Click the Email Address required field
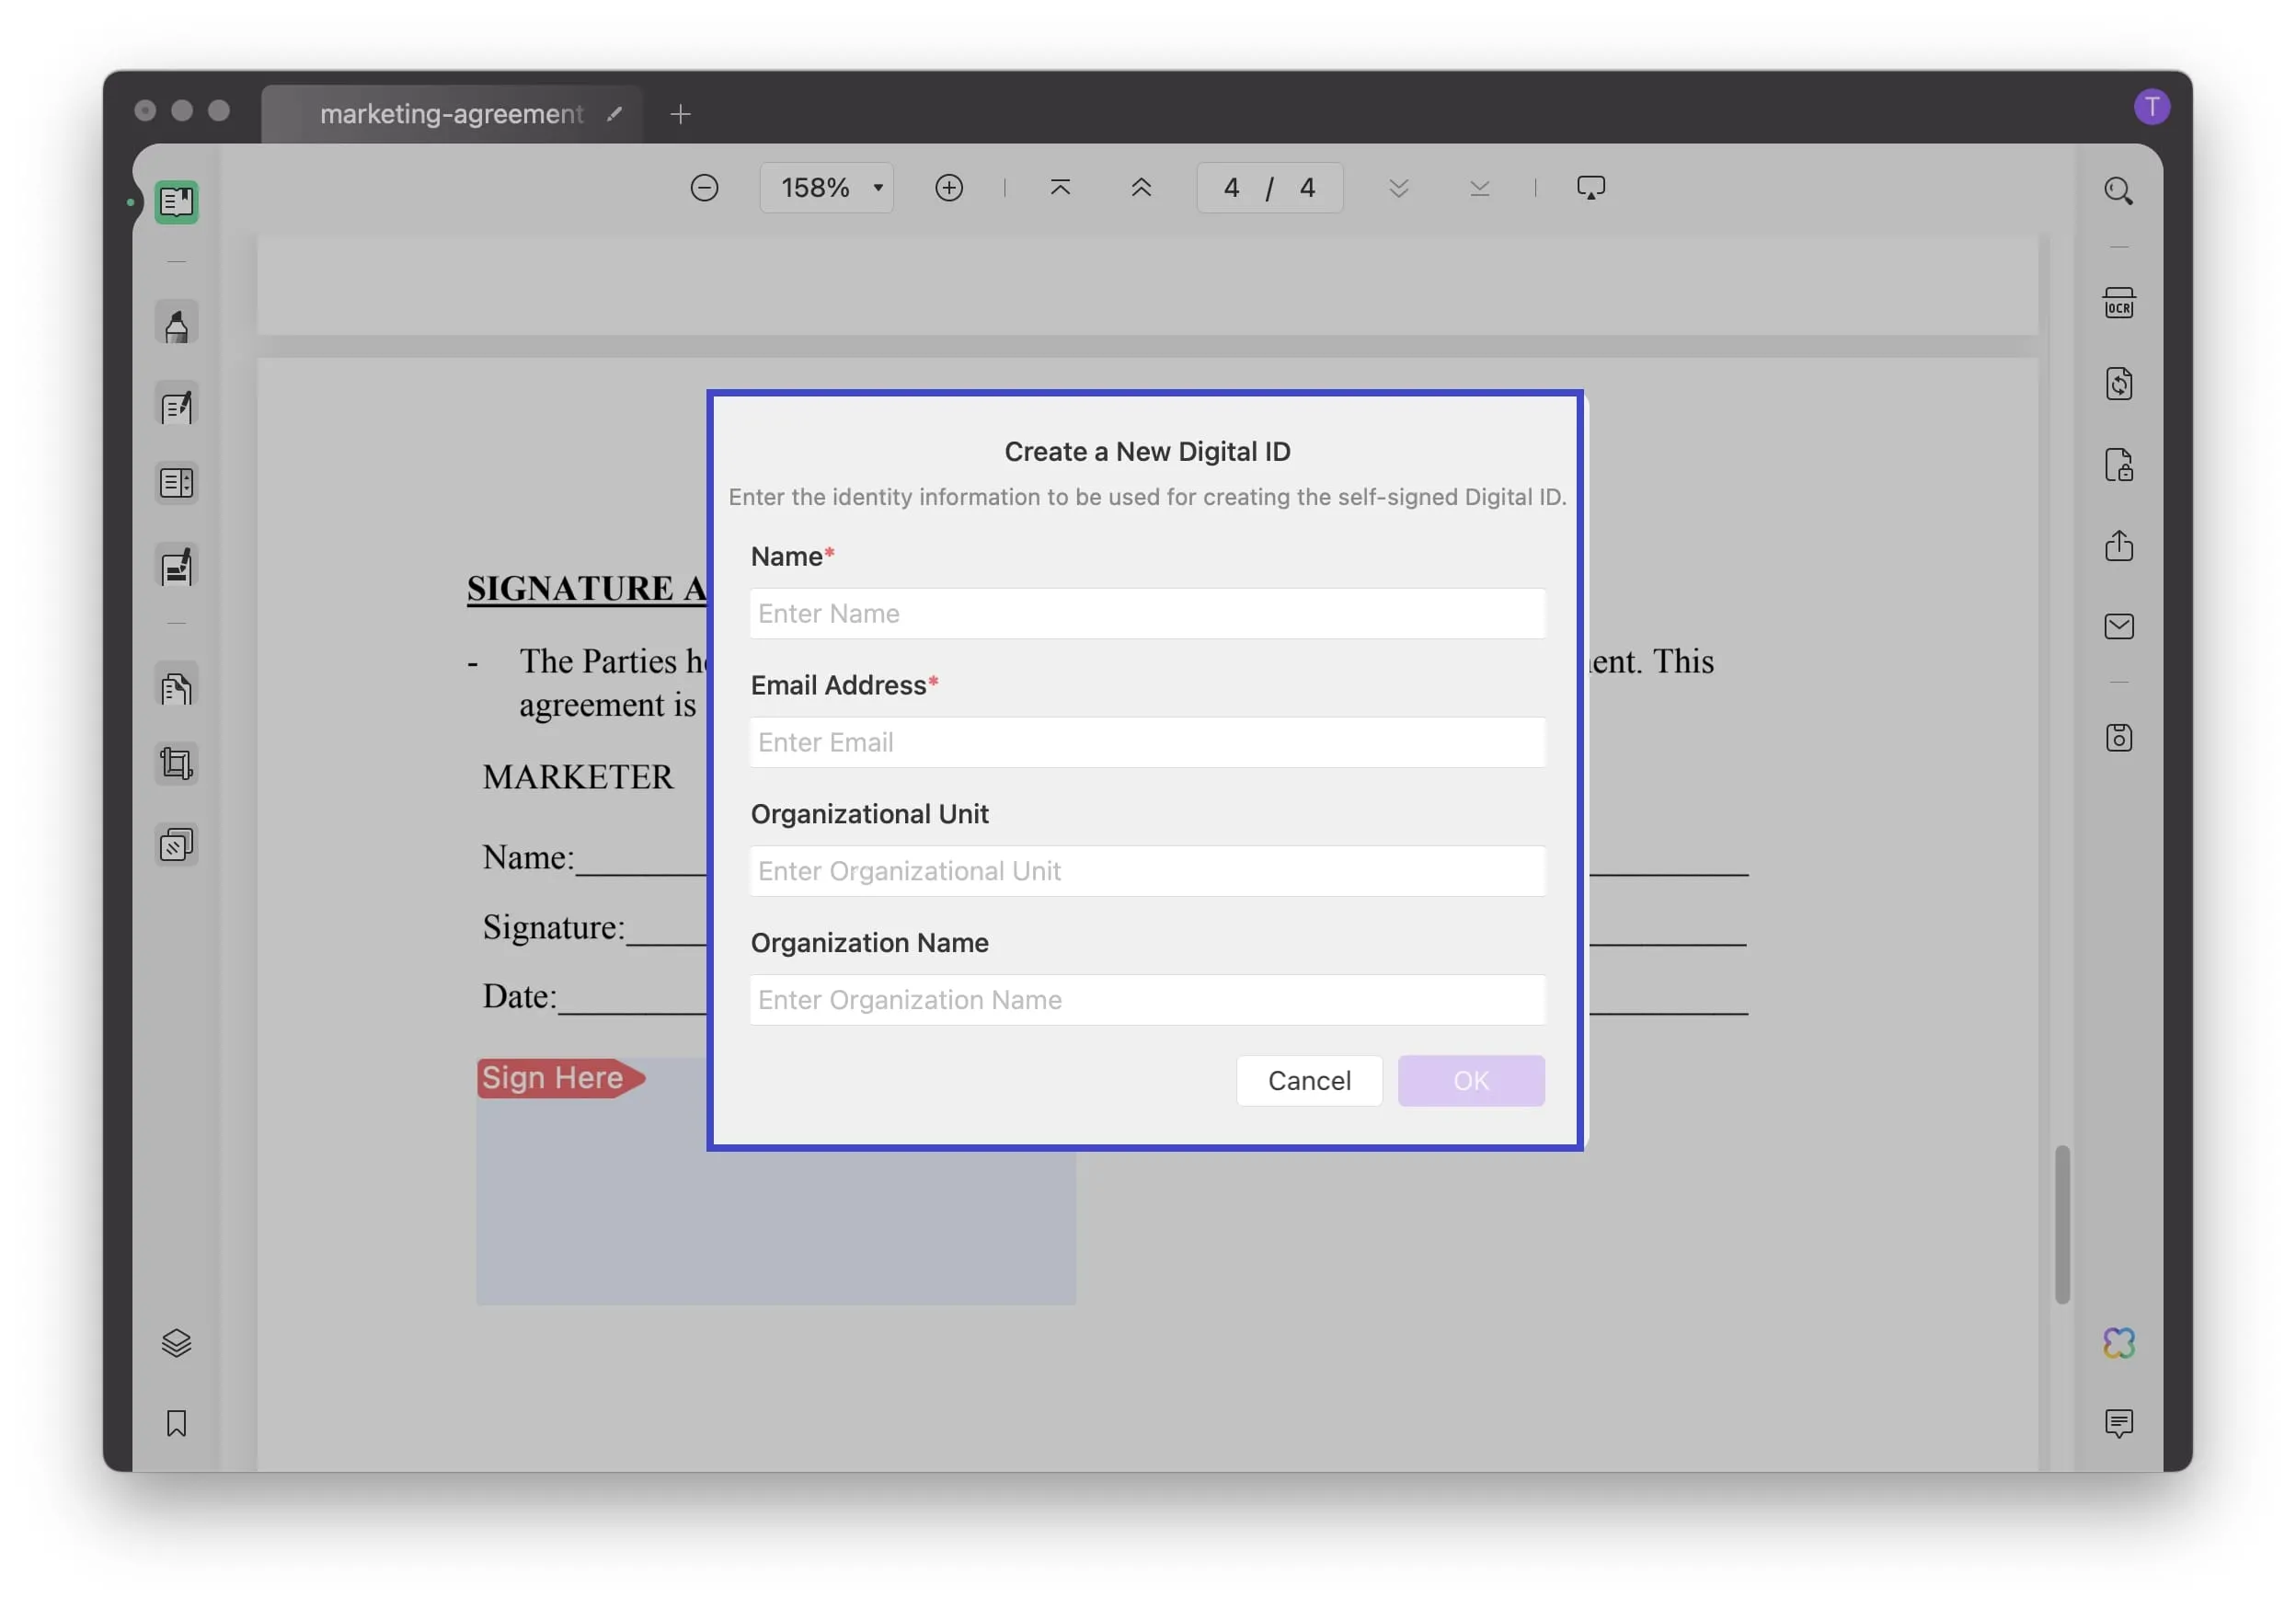Image resolution: width=2296 pixels, height=1608 pixels. [x=1146, y=741]
